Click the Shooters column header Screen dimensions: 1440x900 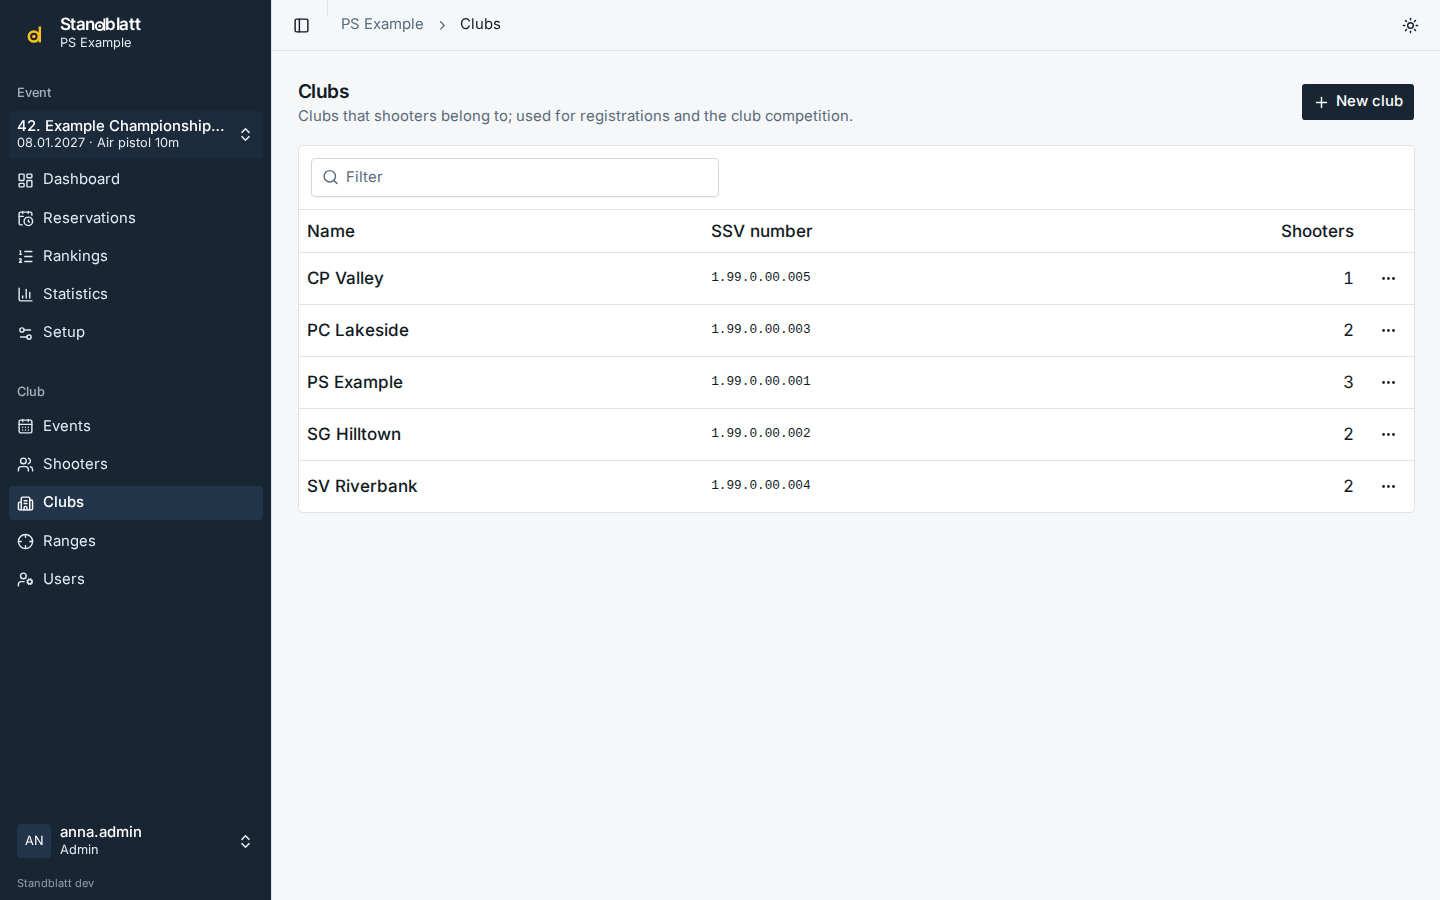[x=1317, y=231]
